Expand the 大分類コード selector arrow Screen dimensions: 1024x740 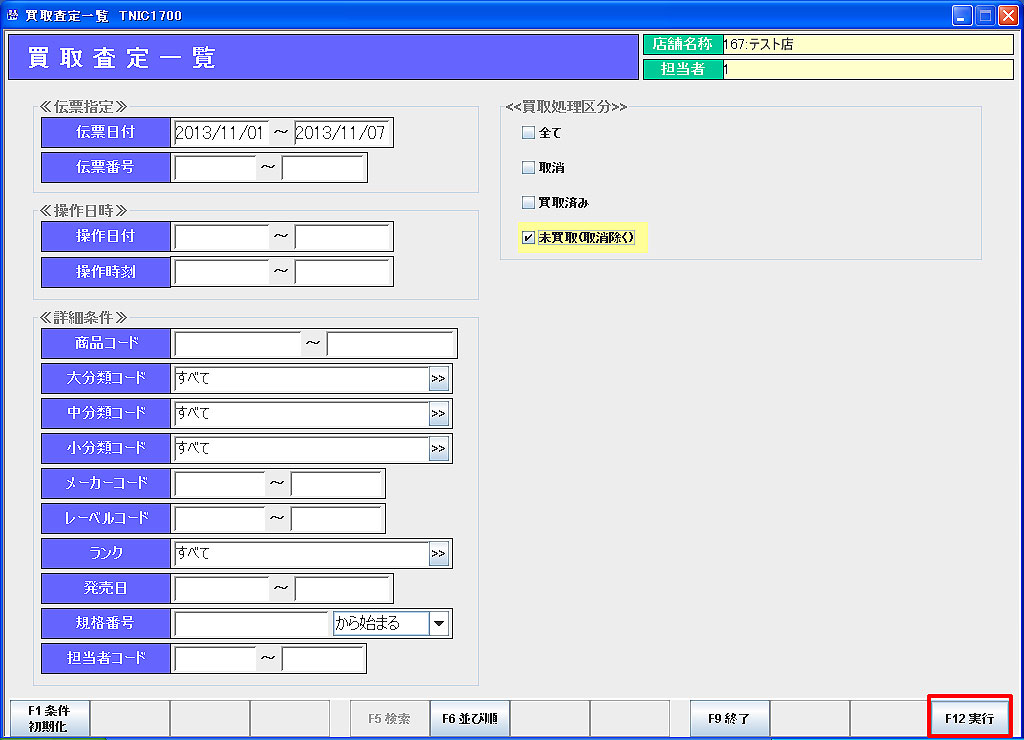pyautogui.click(x=438, y=379)
